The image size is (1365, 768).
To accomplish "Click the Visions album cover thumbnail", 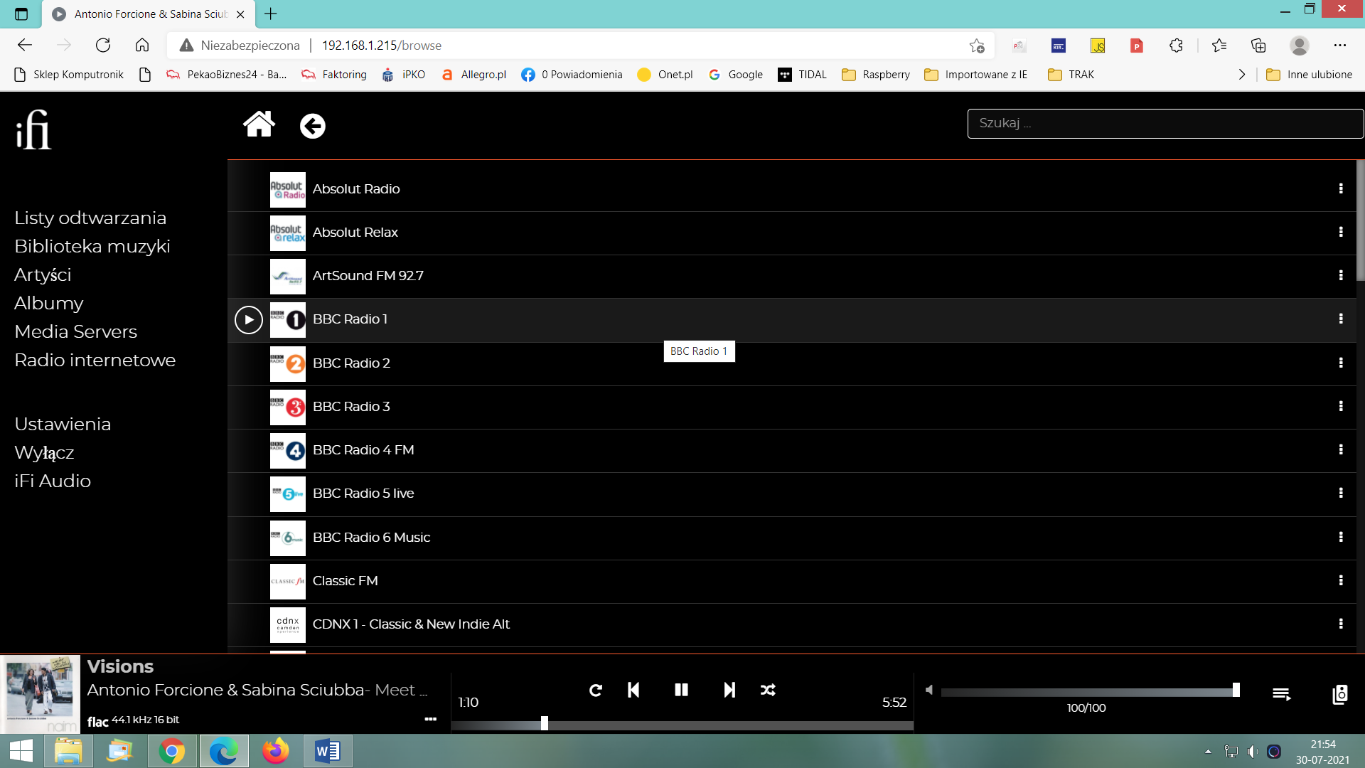I will (41, 694).
